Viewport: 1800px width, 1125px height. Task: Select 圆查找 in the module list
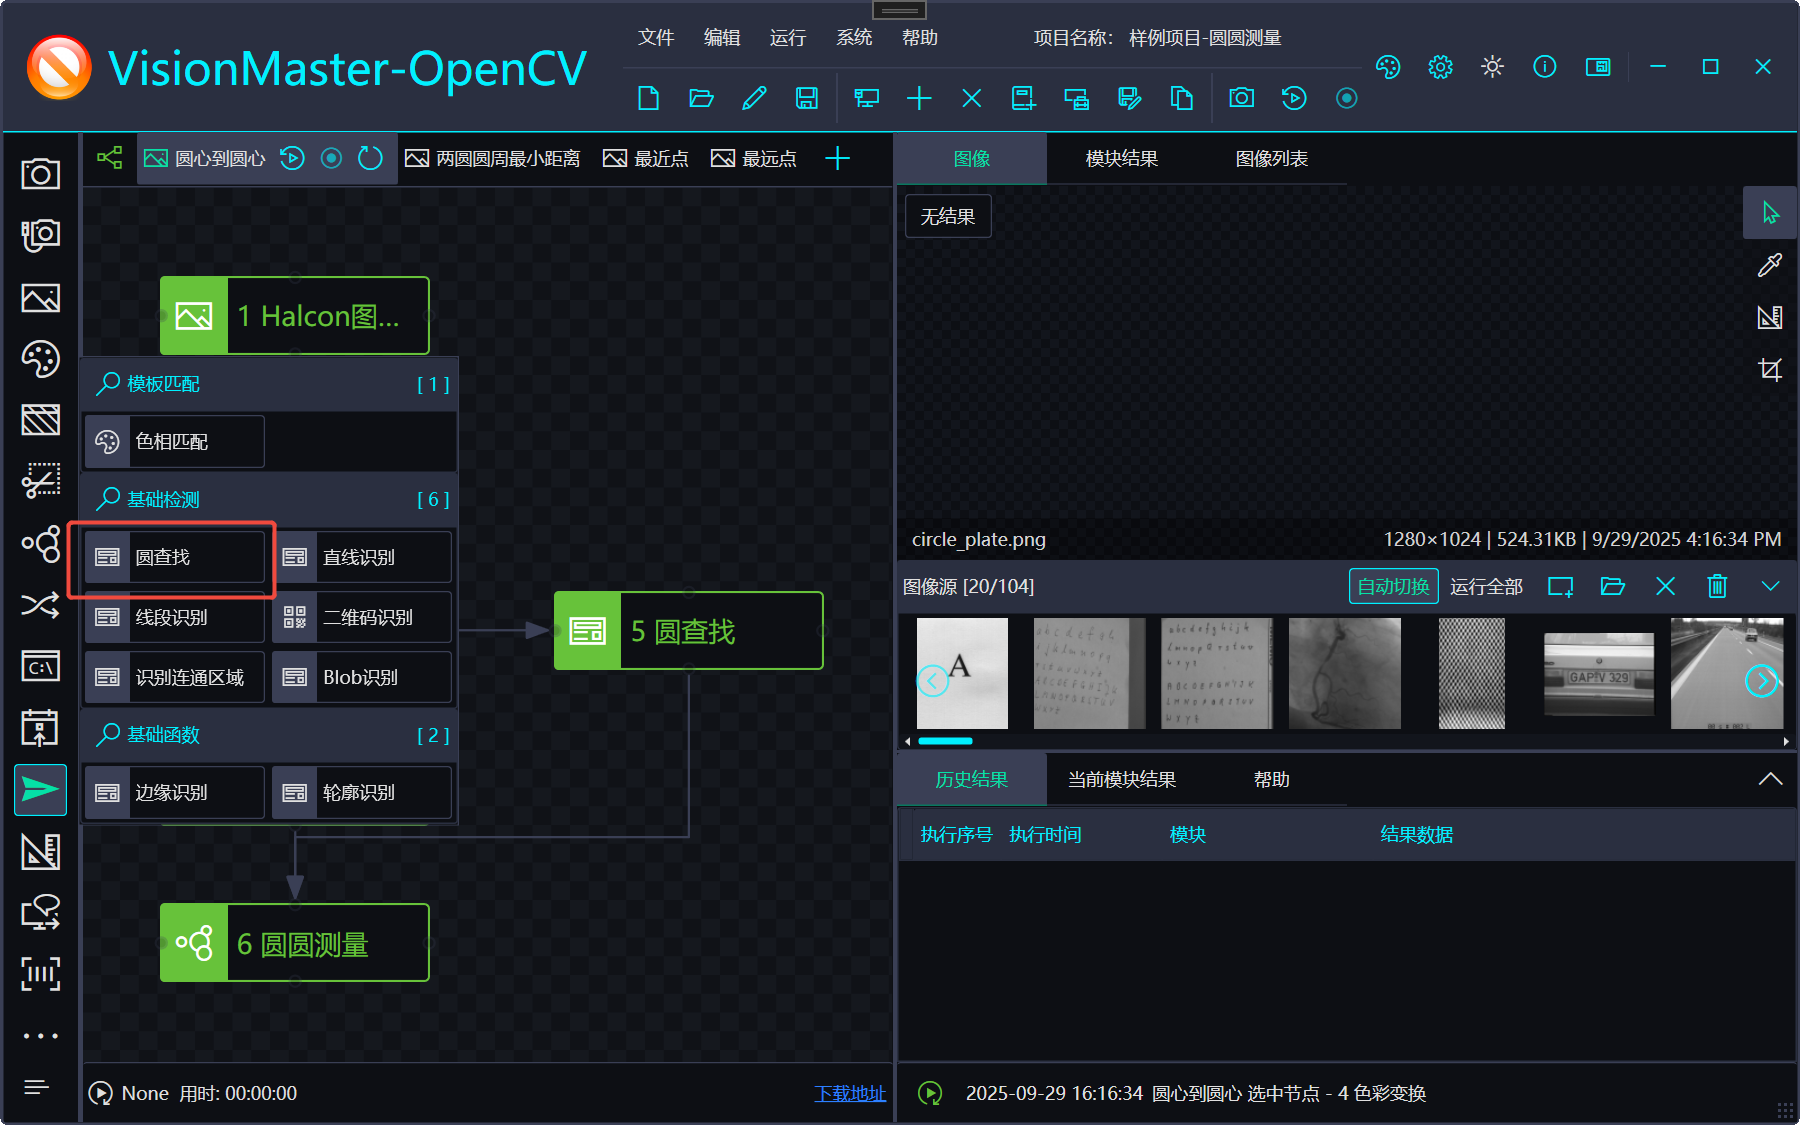pos(175,557)
